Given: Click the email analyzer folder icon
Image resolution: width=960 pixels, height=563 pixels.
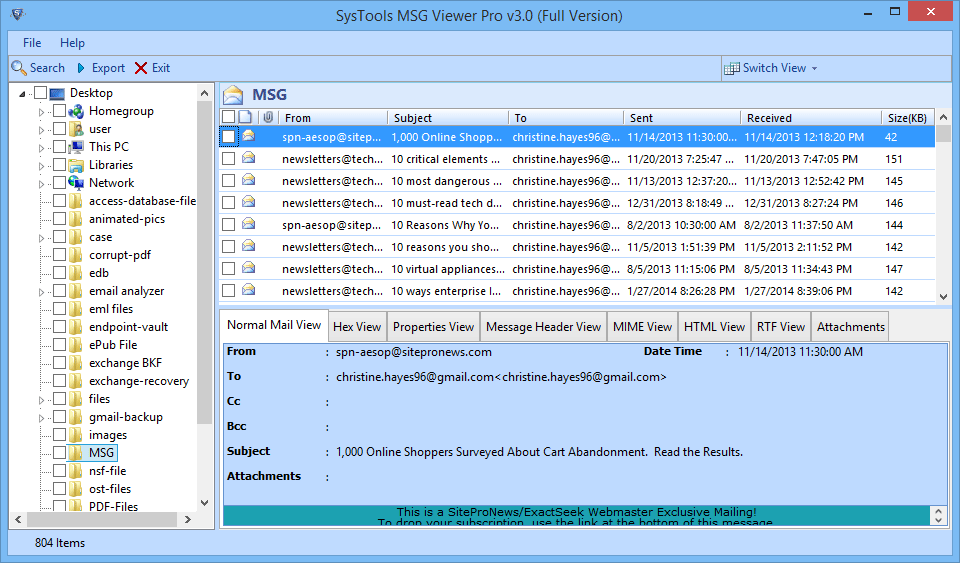Looking at the screenshot, I should pyautogui.click(x=75, y=291).
